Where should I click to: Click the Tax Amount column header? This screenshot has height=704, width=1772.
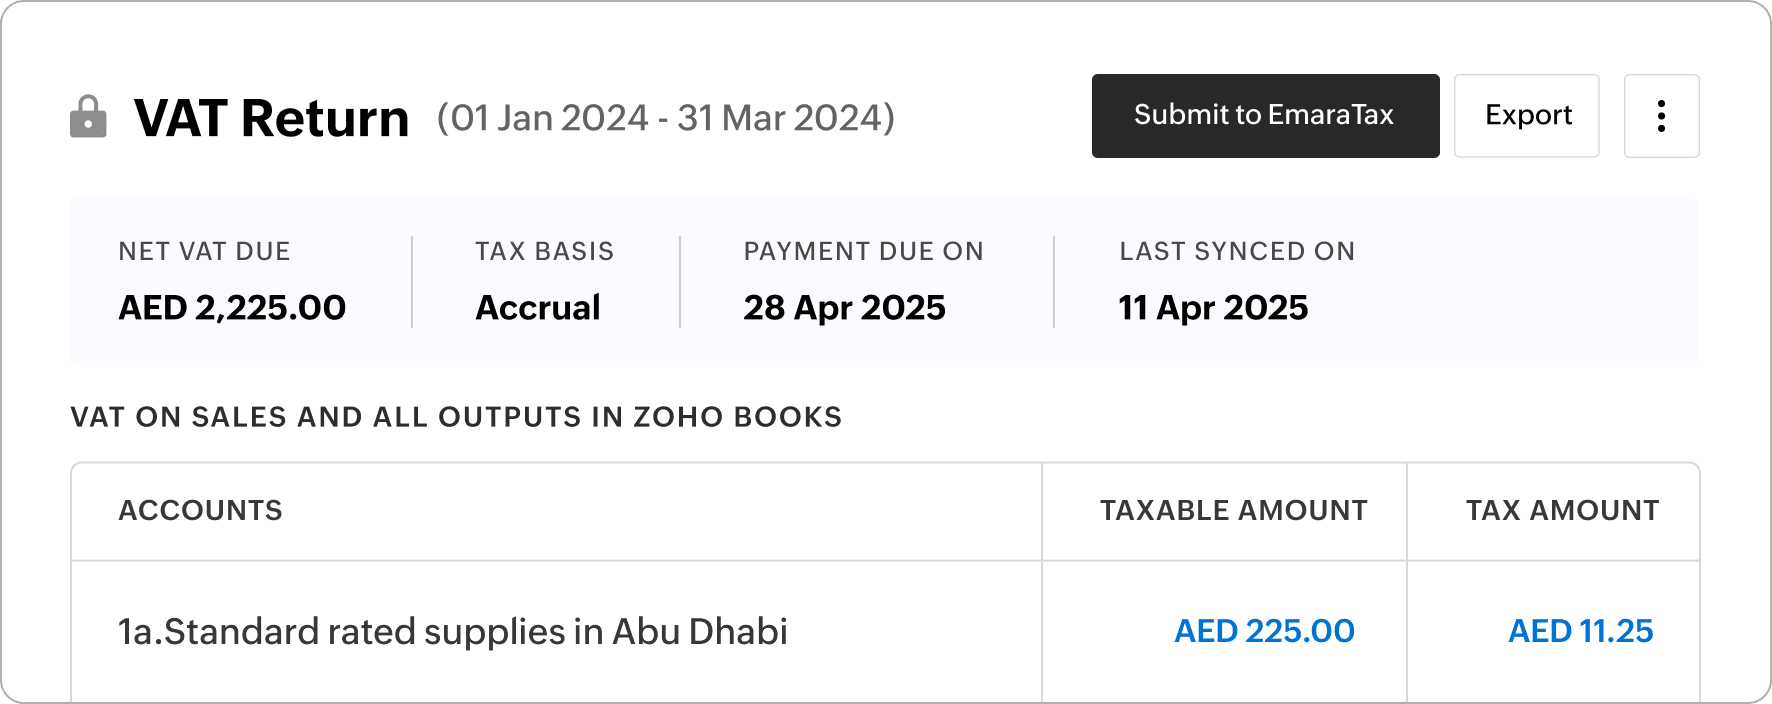[x=1562, y=511]
